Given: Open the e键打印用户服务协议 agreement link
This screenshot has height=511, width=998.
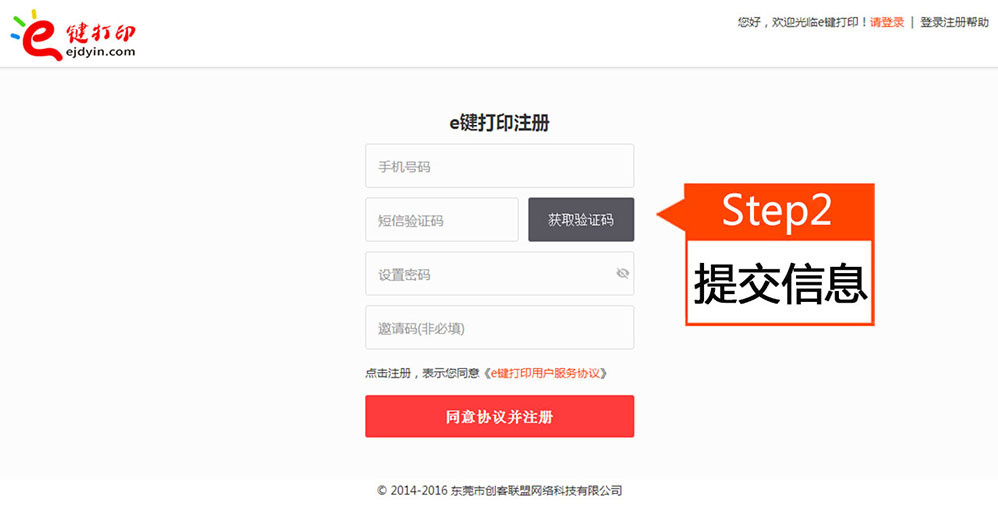Looking at the screenshot, I should click(x=545, y=374).
